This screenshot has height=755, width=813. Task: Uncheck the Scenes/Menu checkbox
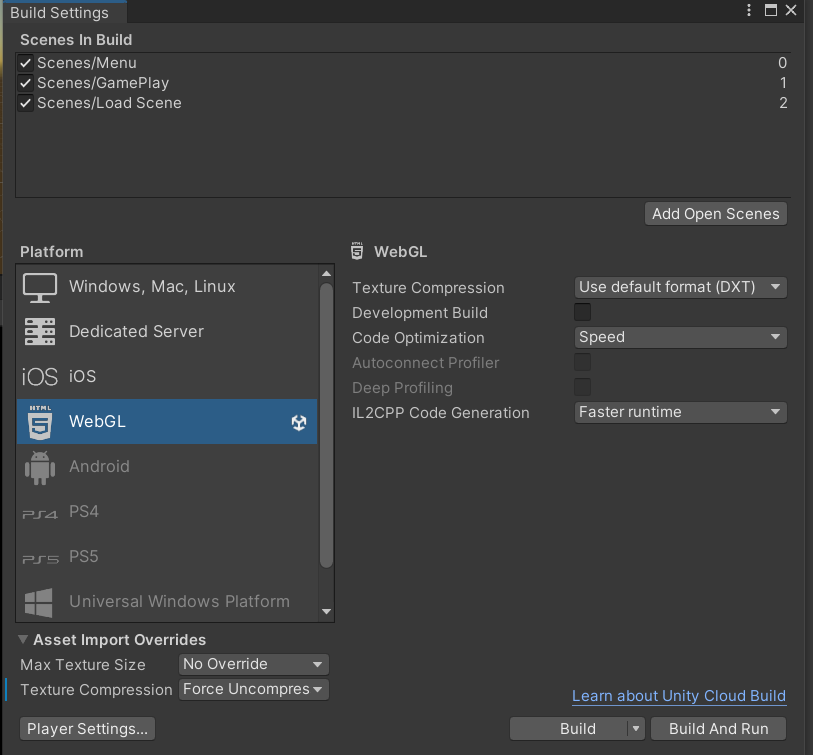coord(26,63)
